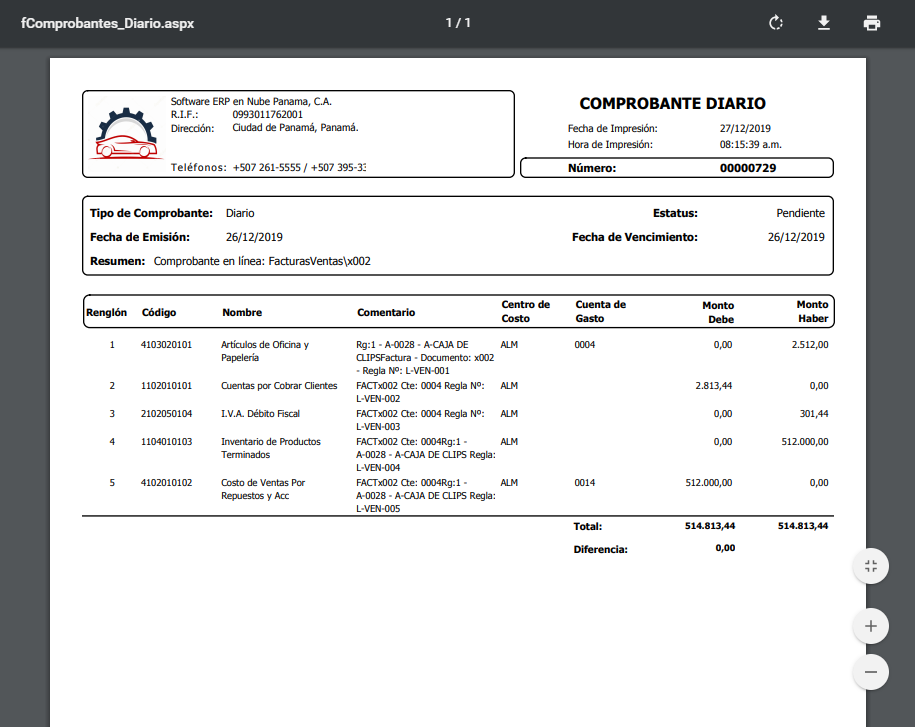Rotate the PDF document clockwise
Image resolution: width=915 pixels, height=727 pixels.
pyautogui.click(x=775, y=23)
